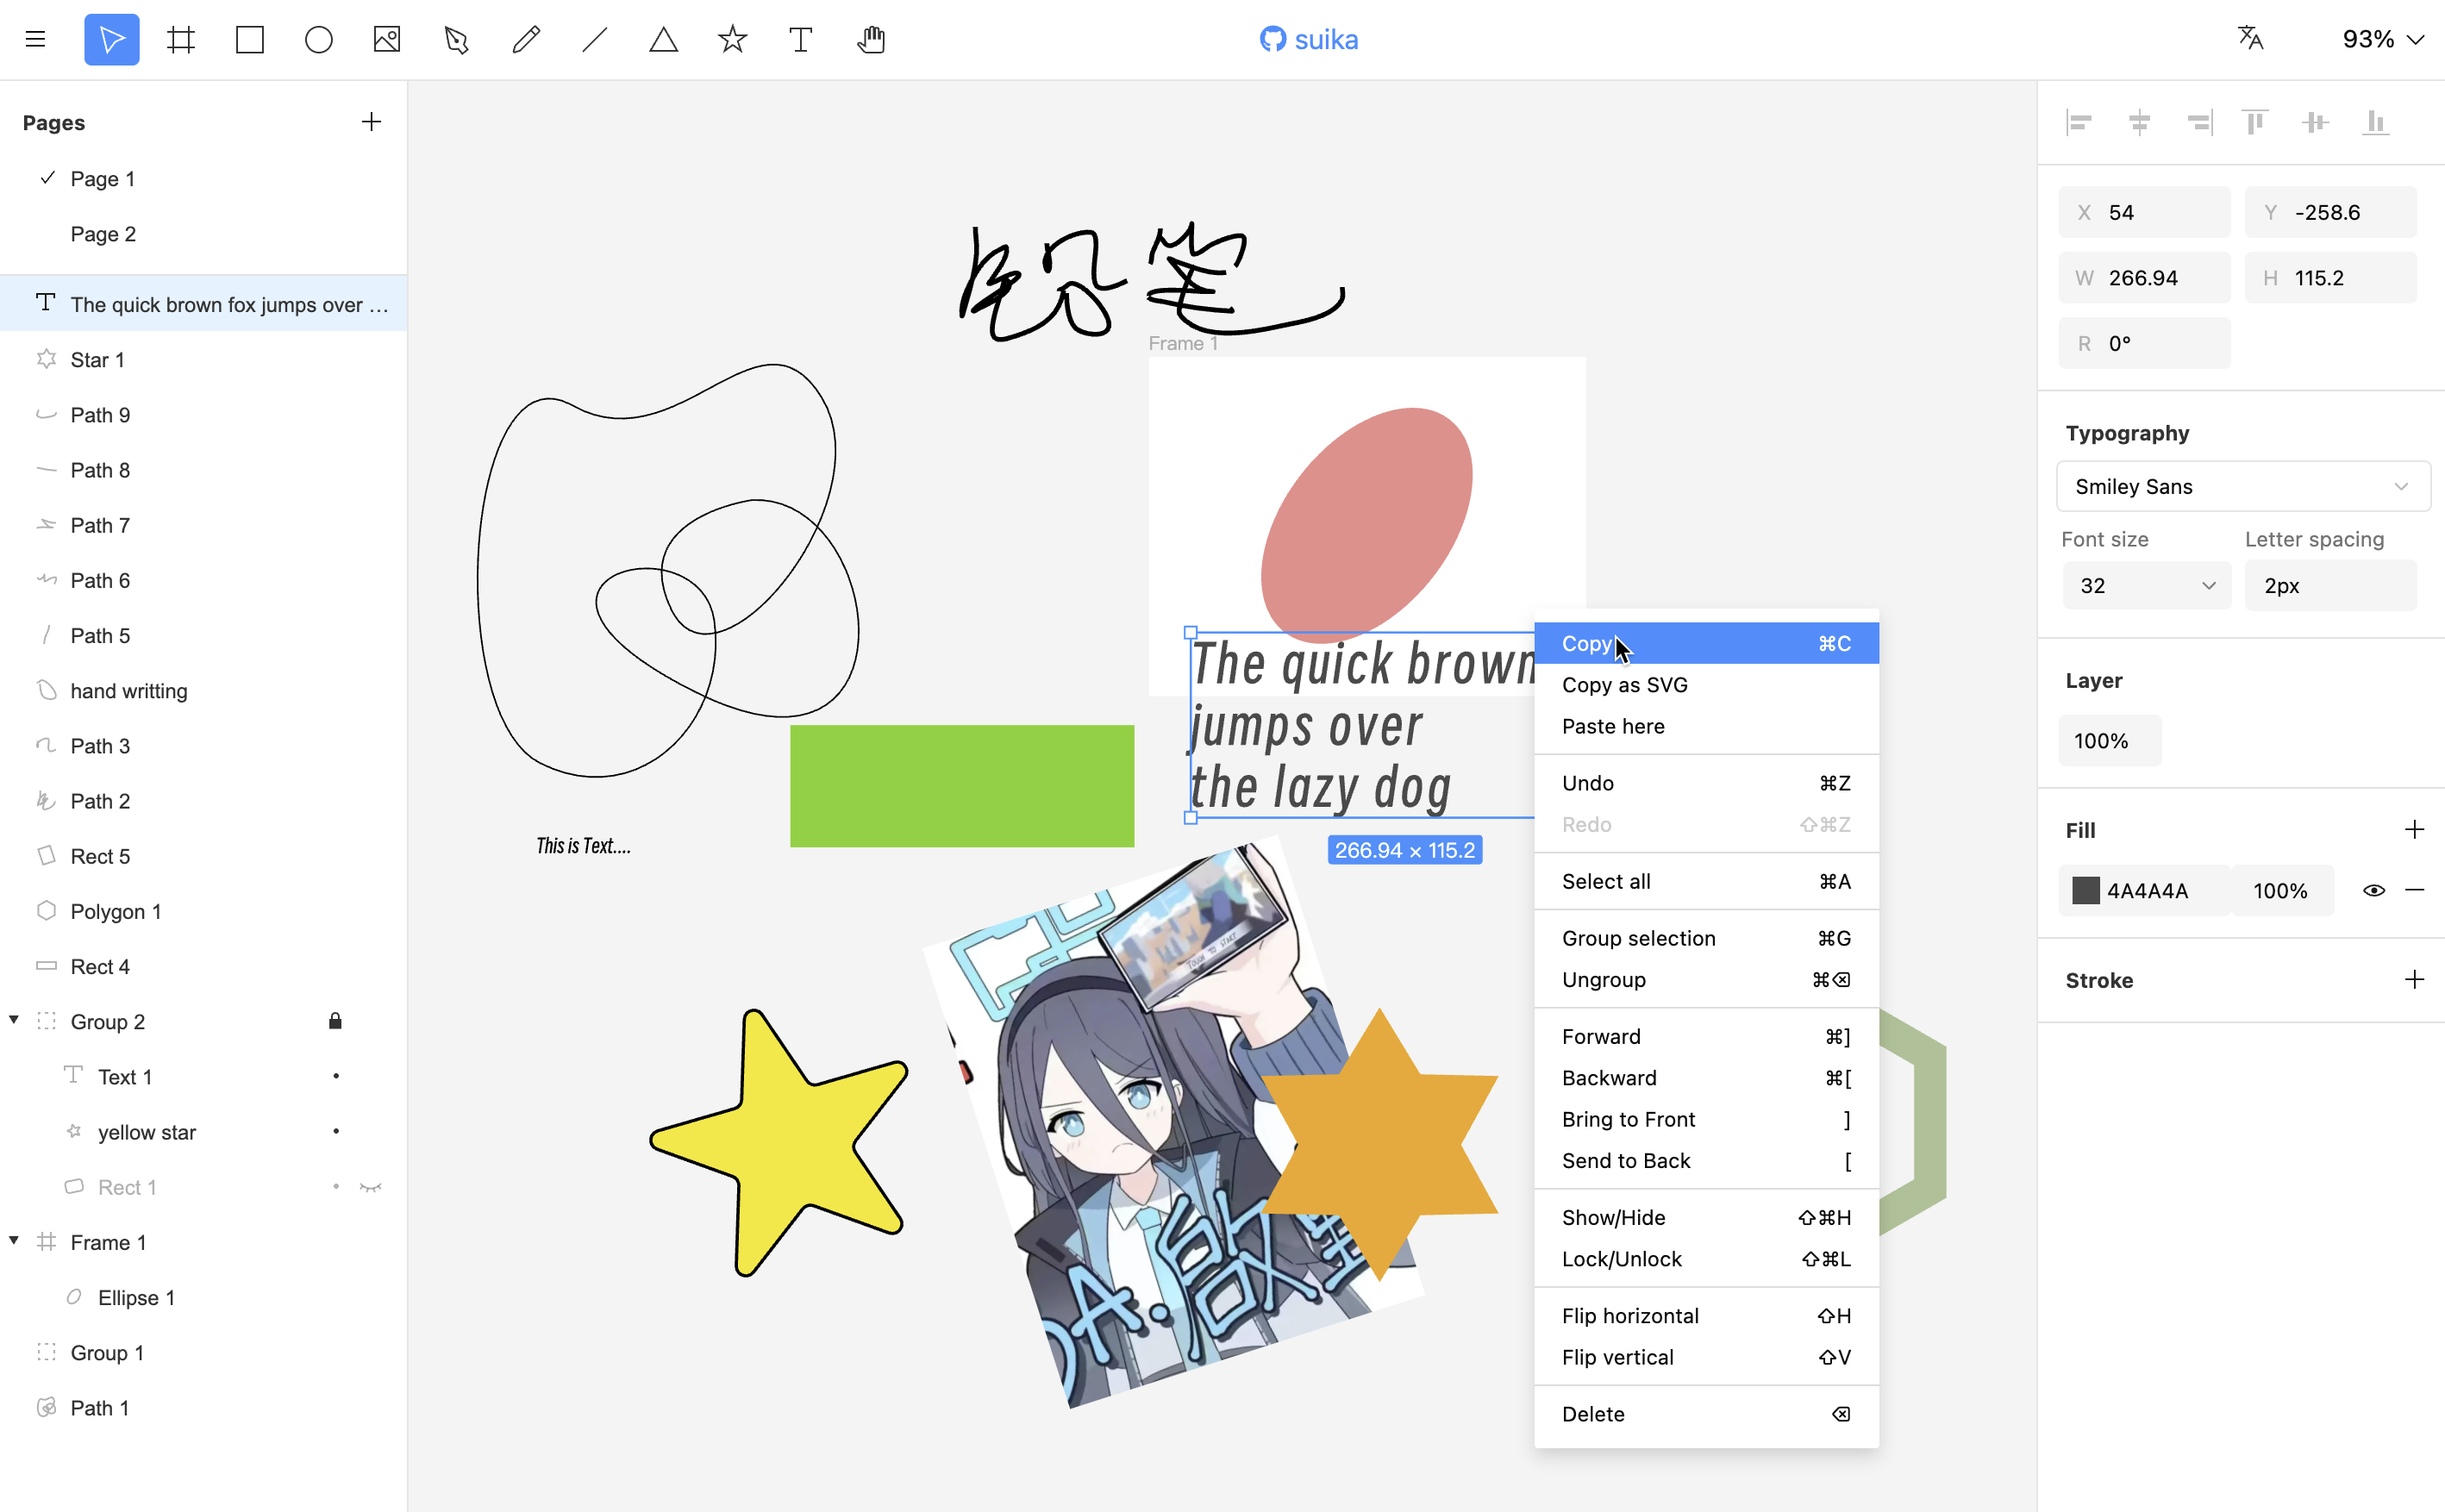Select the Pencil freehand tool

pyautogui.click(x=526, y=39)
